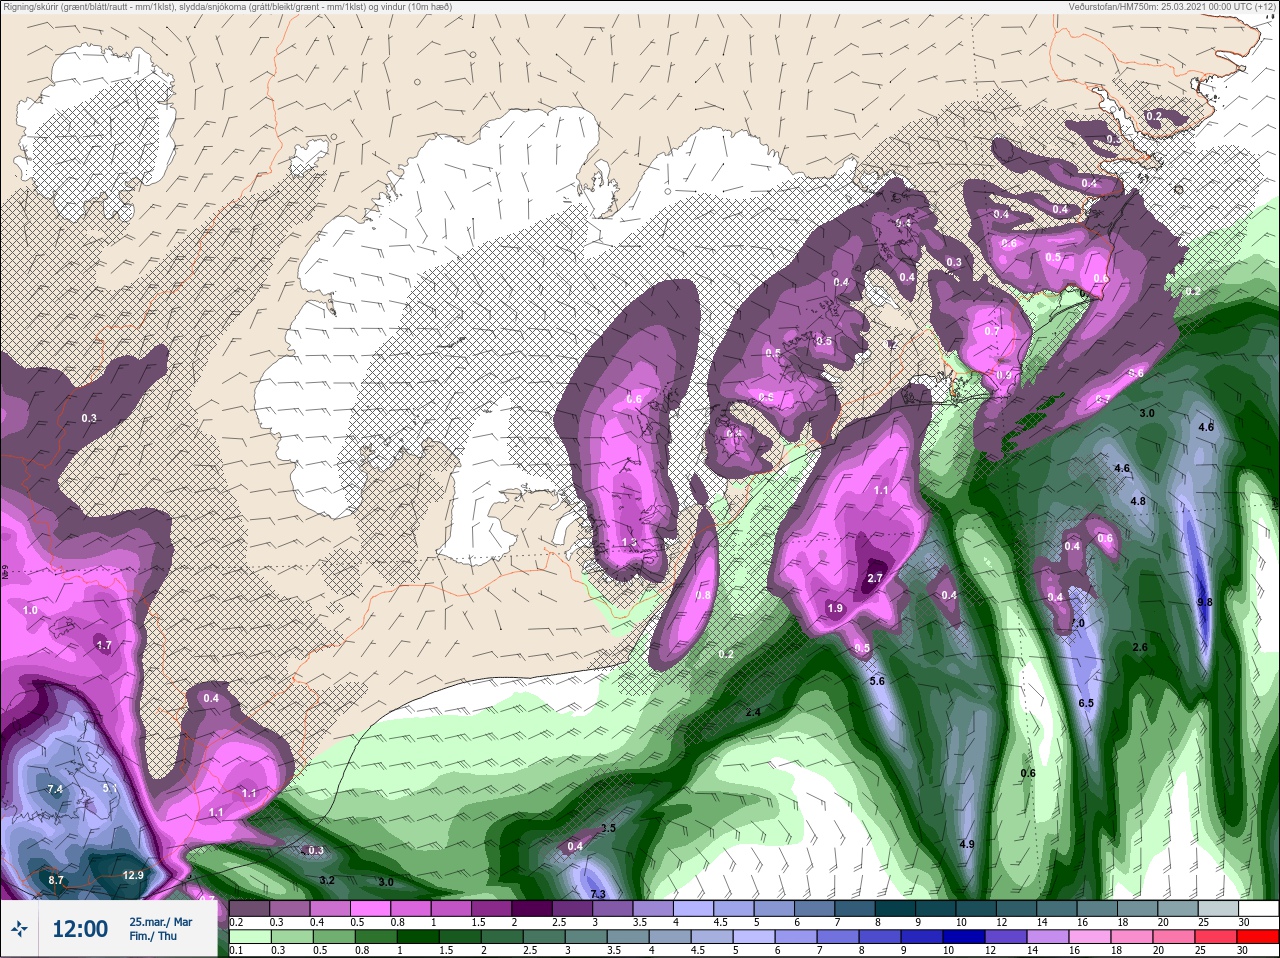Screen dimensions: 1280x958
Task: Click the 0.9 snowfall value label
Action: tap(1004, 376)
